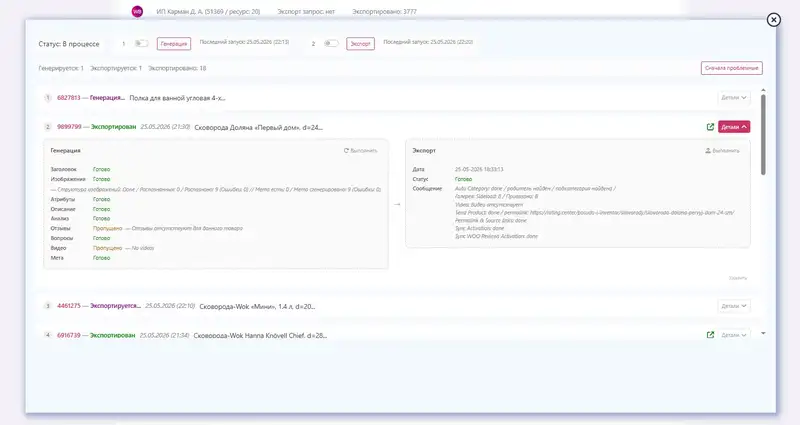
Task: Click the 'Готово' value beside Статус in Экспорт
Action: click(x=463, y=179)
